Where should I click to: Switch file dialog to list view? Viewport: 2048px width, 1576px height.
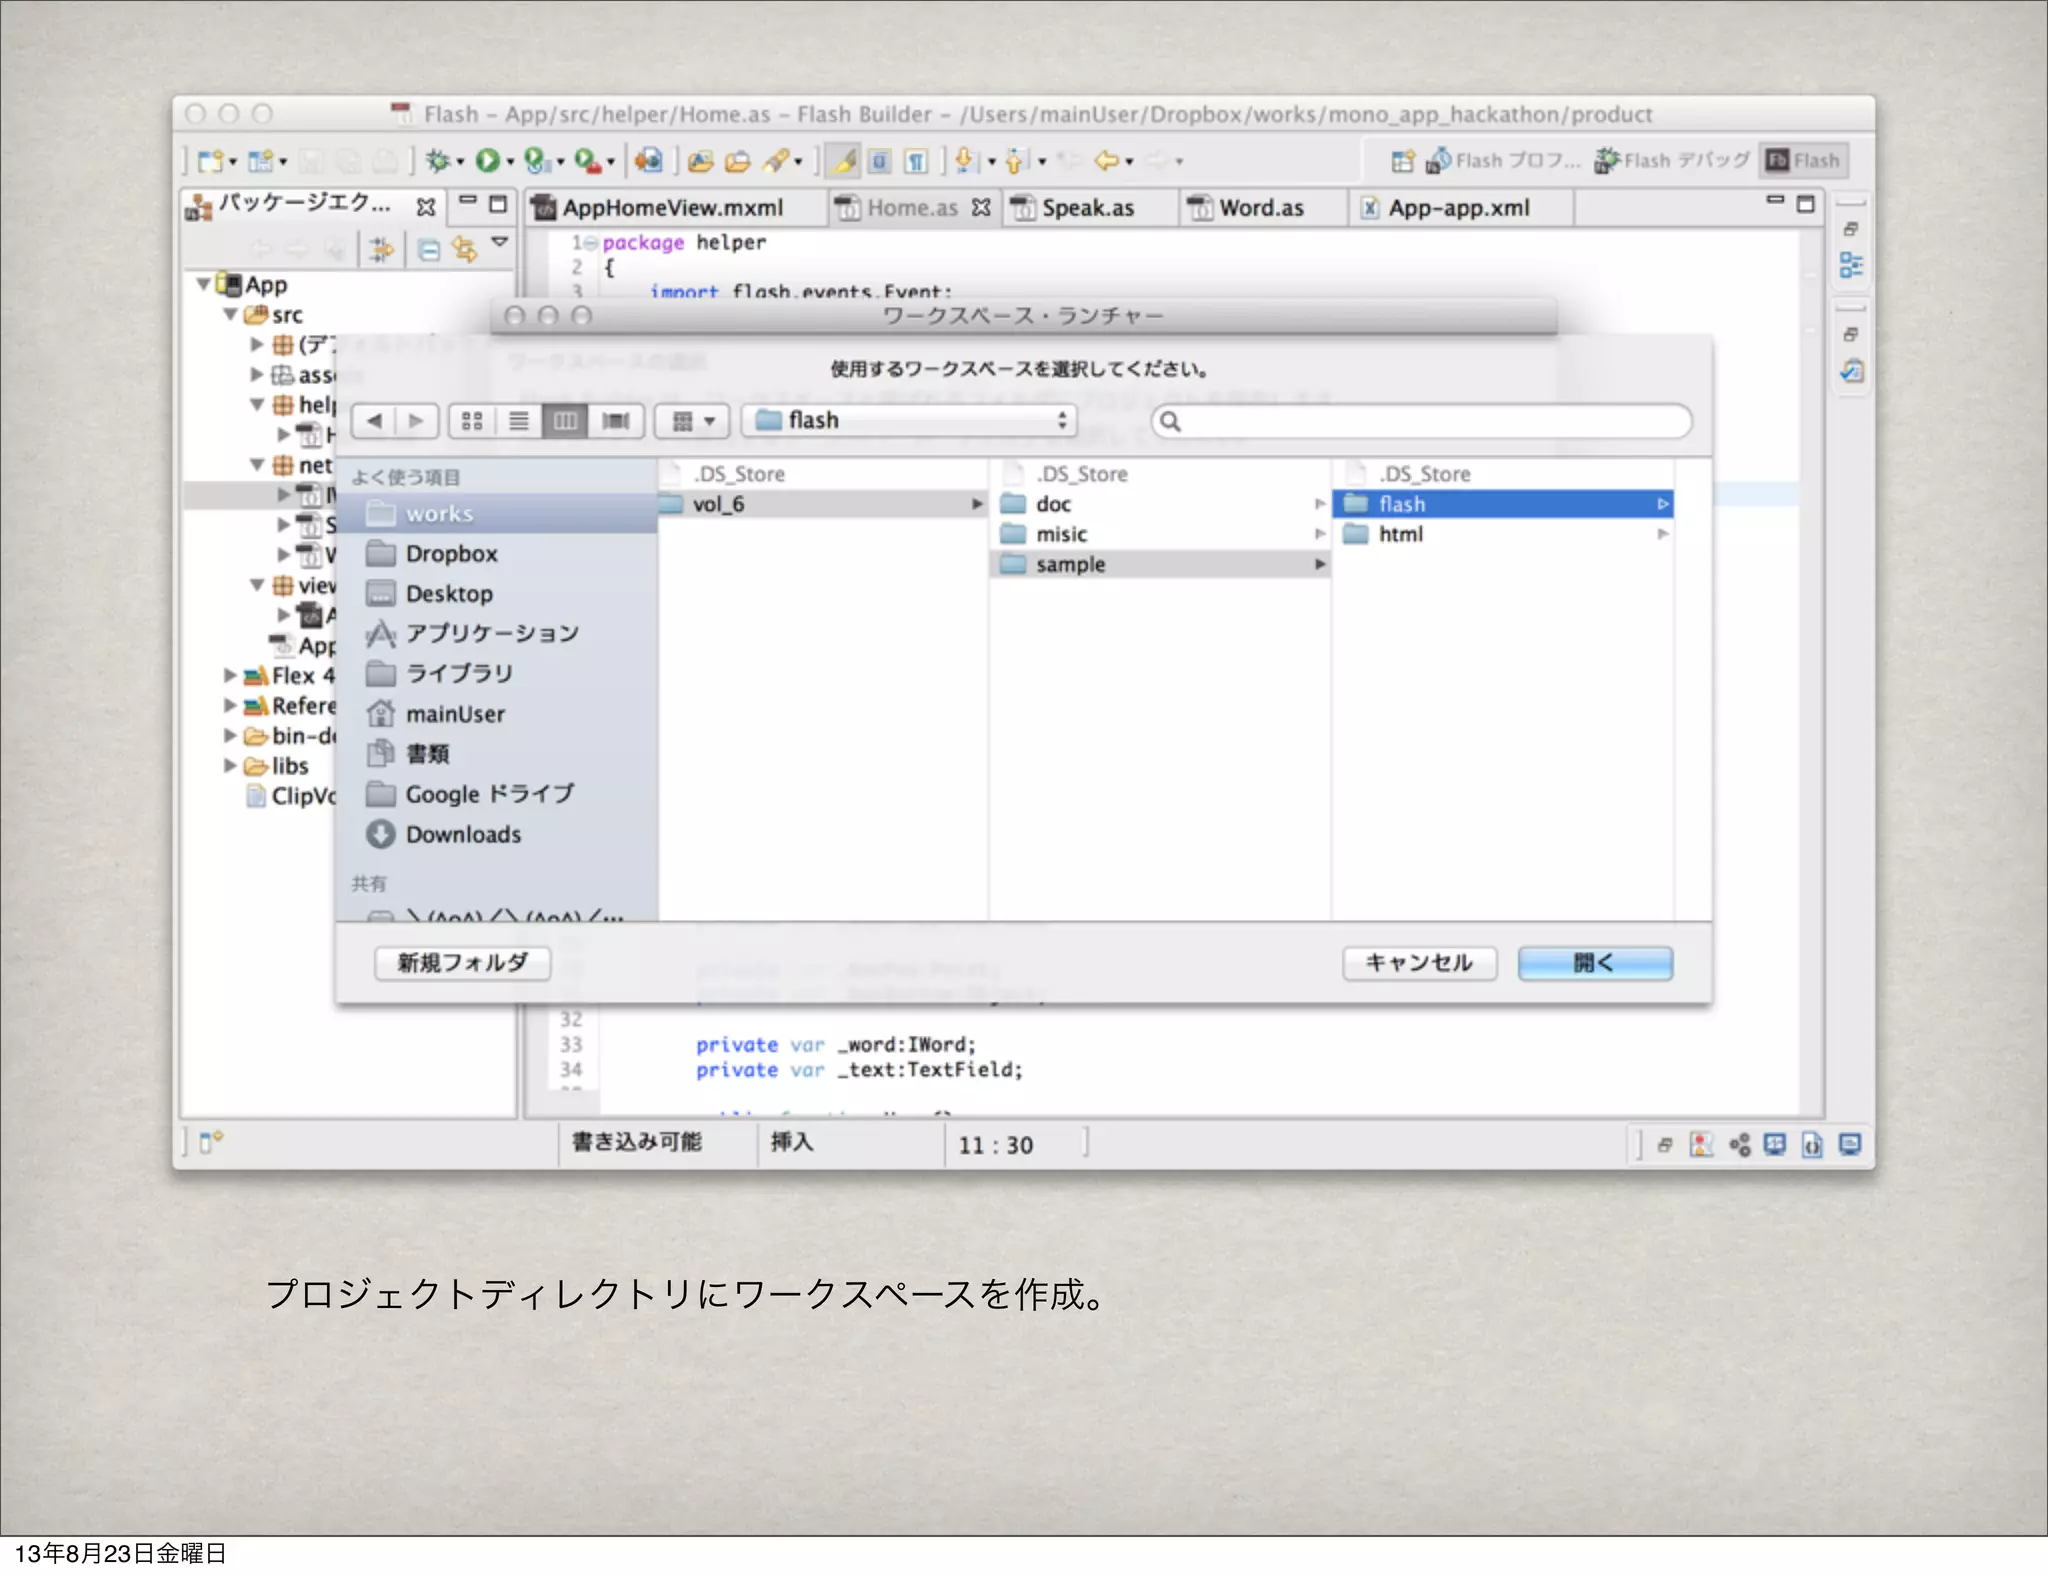coord(518,421)
